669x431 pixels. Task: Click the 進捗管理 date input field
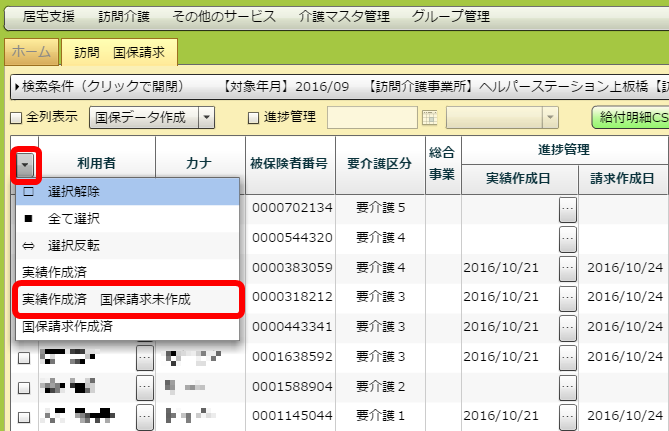pos(373,117)
